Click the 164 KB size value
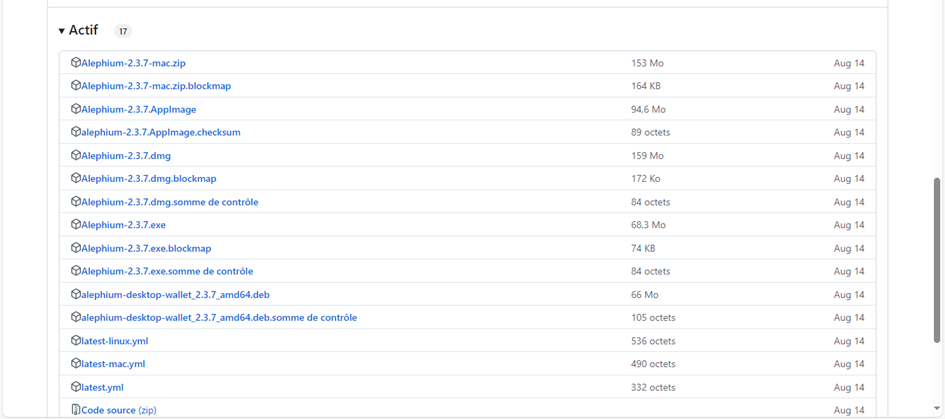945x419 pixels. (646, 86)
